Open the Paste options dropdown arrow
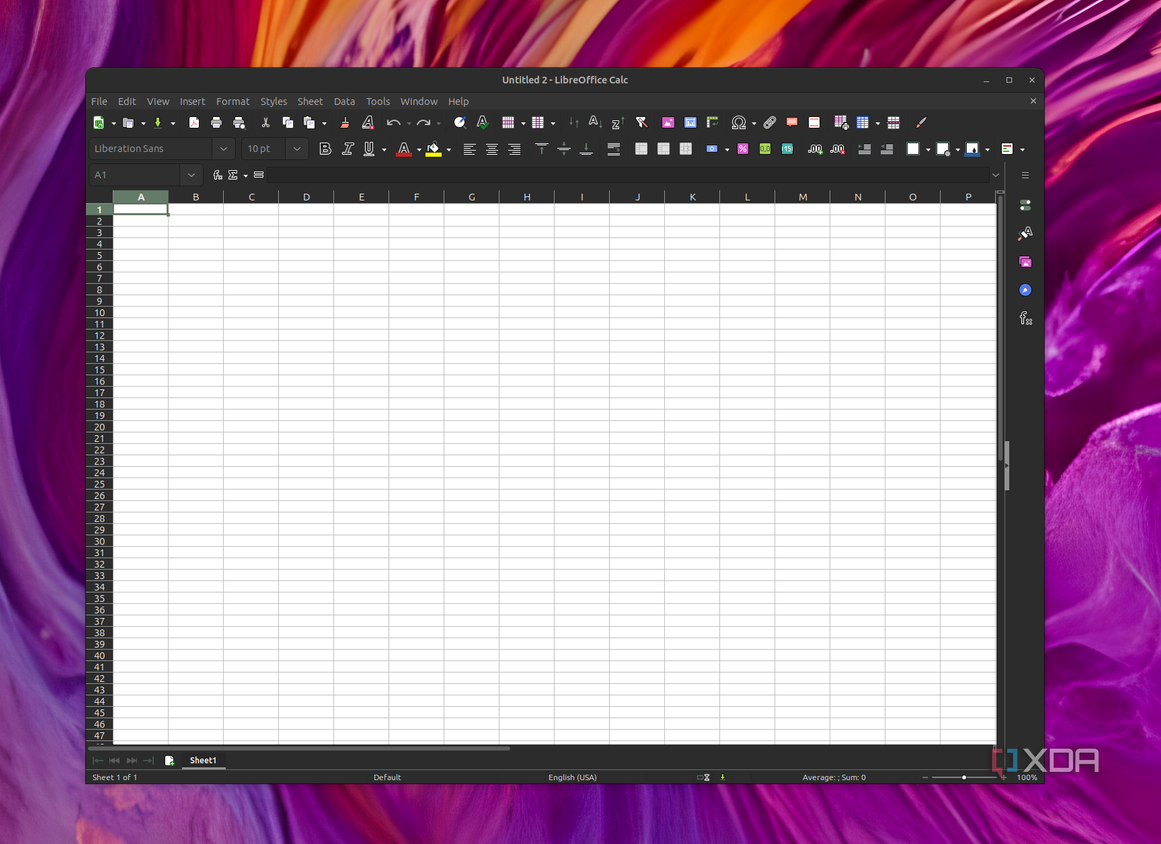 click(x=324, y=124)
